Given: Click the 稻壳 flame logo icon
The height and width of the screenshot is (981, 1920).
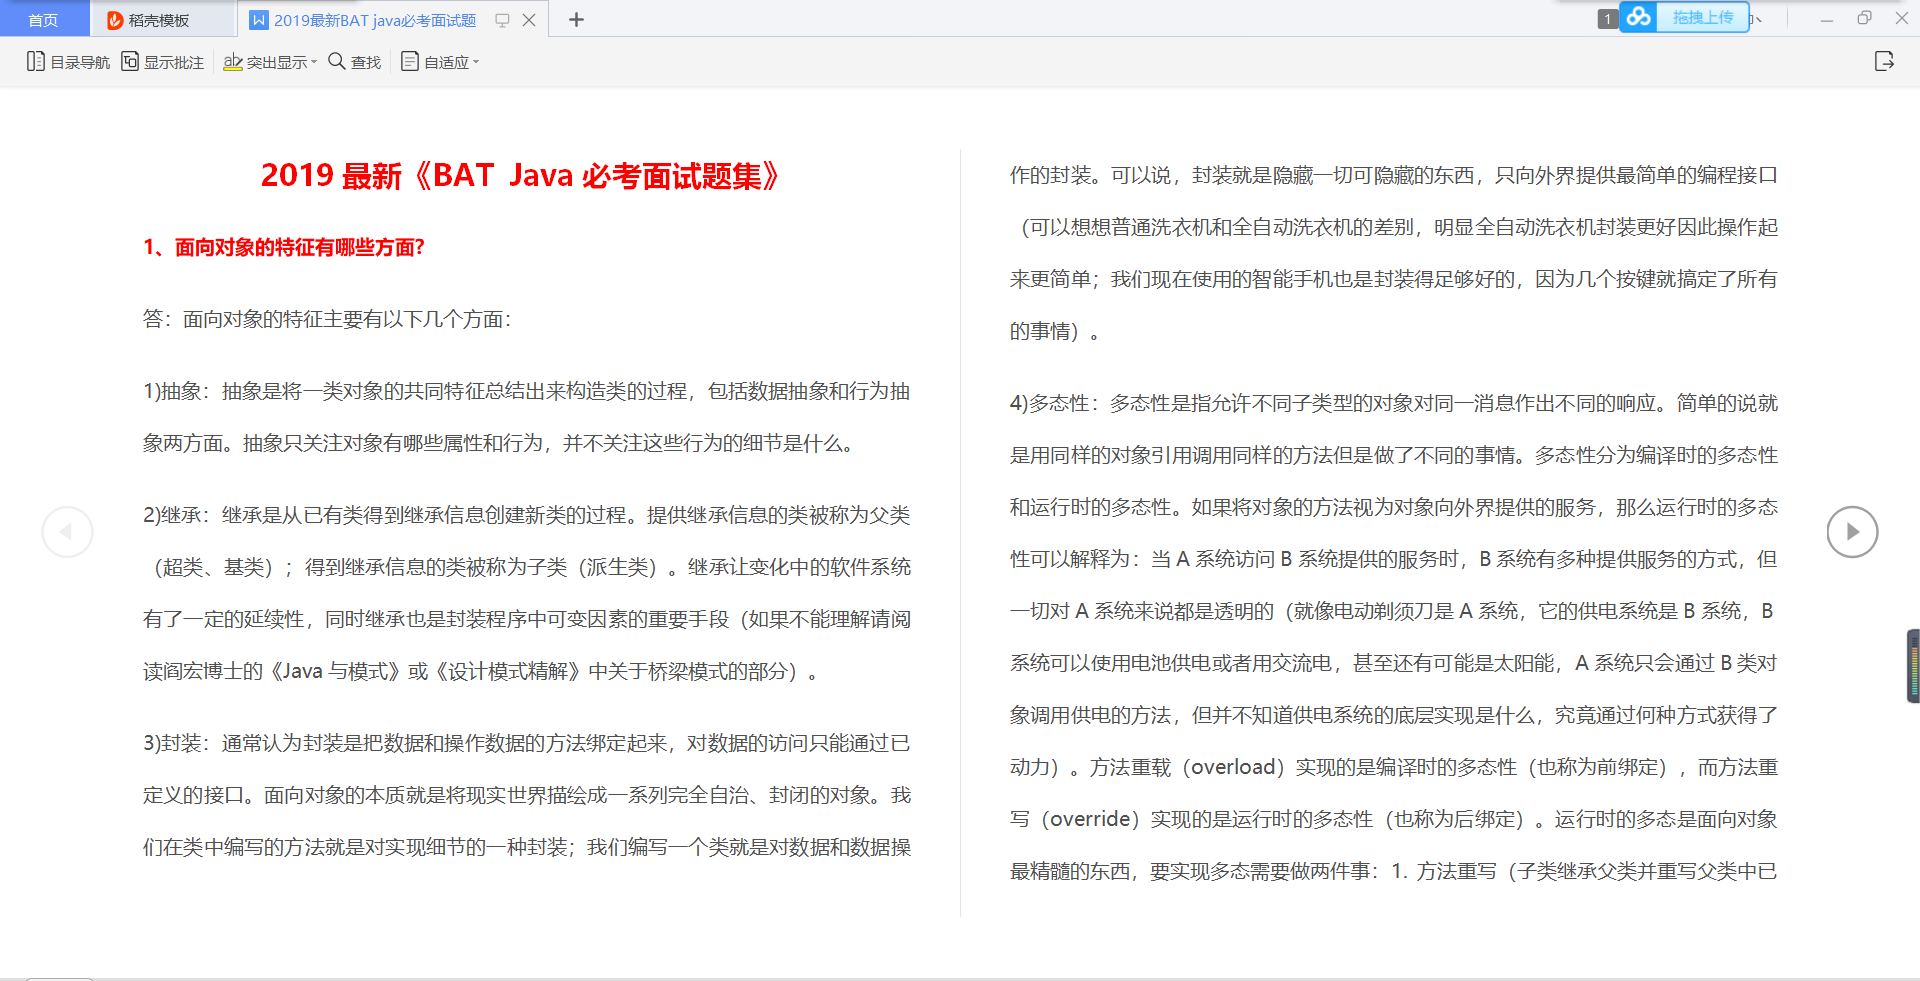Looking at the screenshot, I should [115, 20].
